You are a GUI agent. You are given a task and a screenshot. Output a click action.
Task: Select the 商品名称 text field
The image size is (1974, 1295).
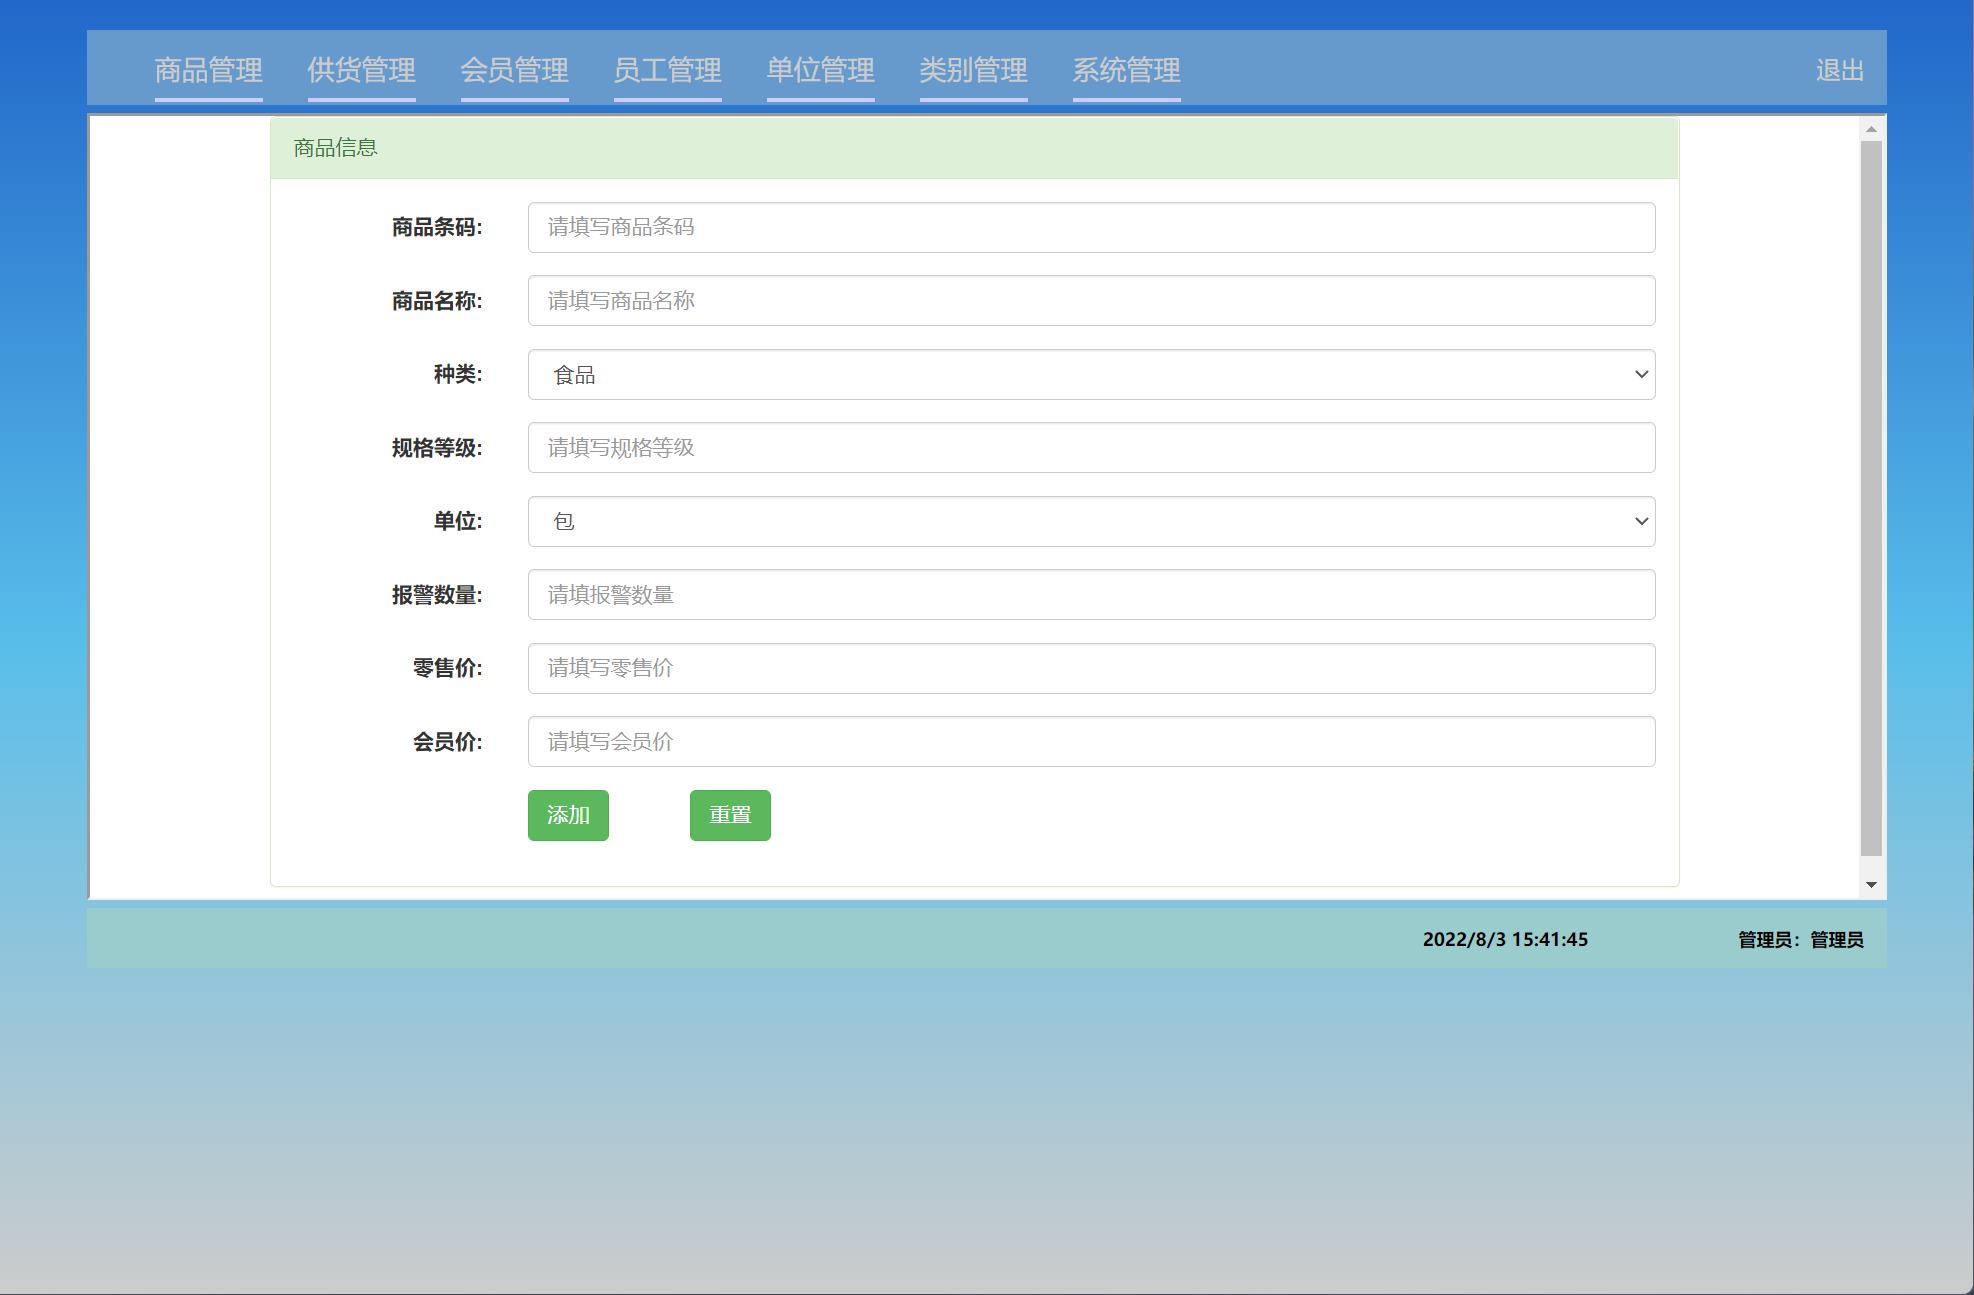point(1092,300)
